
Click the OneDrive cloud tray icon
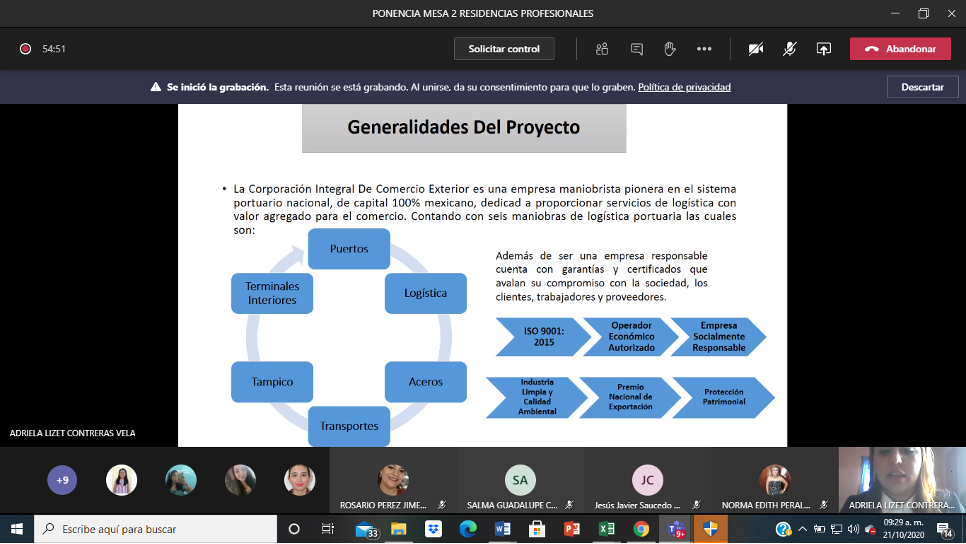(x=871, y=529)
